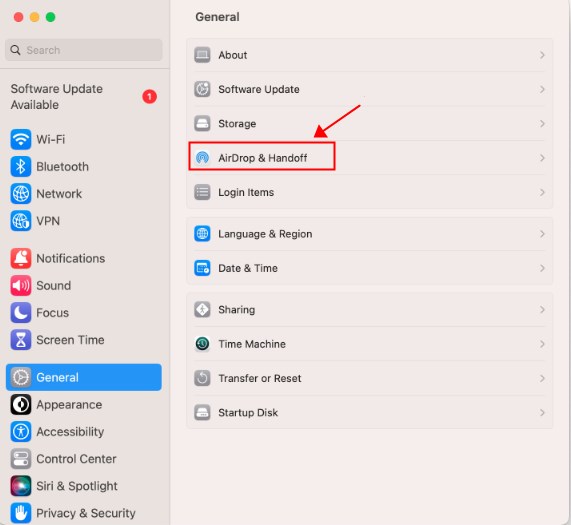Click the Software Update gear icon in General pane
571x525 pixels.
coord(202,89)
